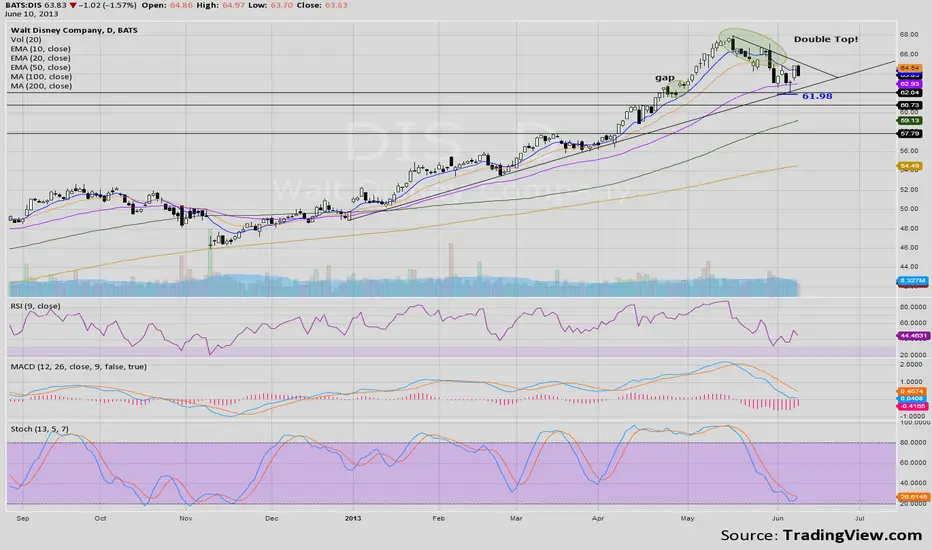
Task: Click the 'Double Top!' chart annotation
Action: click(826, 39)
